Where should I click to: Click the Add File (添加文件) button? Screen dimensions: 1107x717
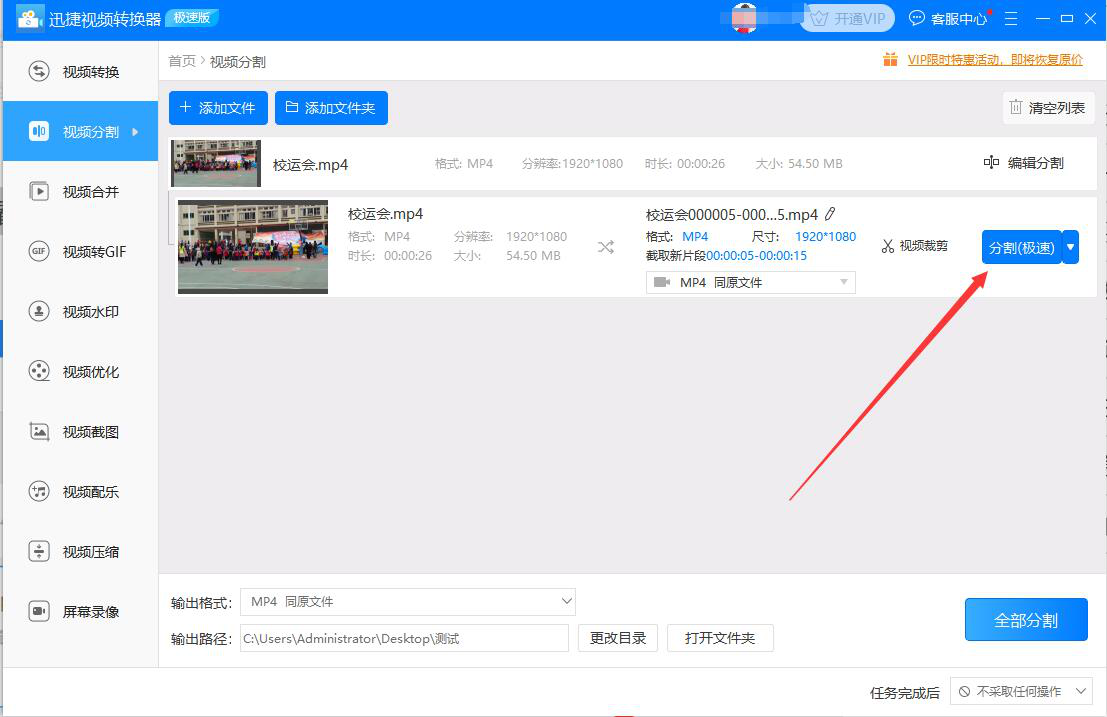[218, 108]
